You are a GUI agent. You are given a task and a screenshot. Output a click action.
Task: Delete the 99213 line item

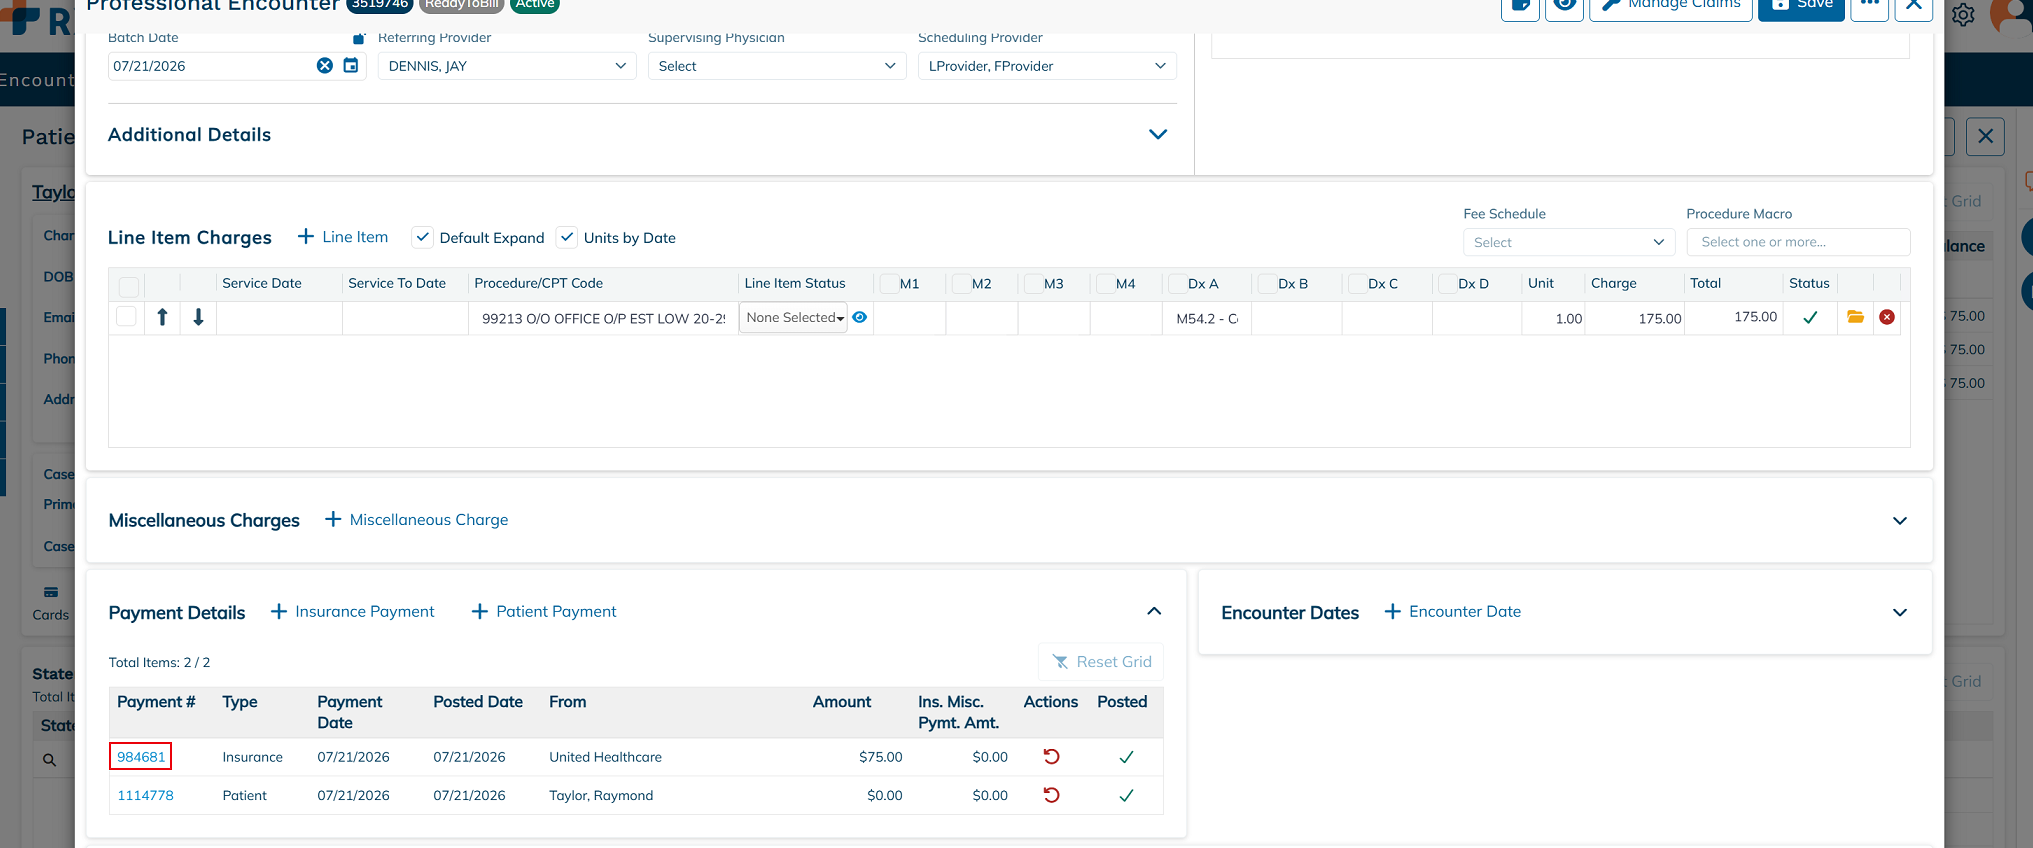pyautogui.click(x=1887, y=317)
